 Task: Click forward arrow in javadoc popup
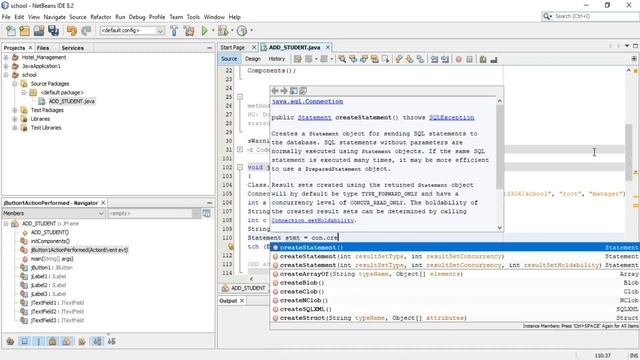click(284, 91)
